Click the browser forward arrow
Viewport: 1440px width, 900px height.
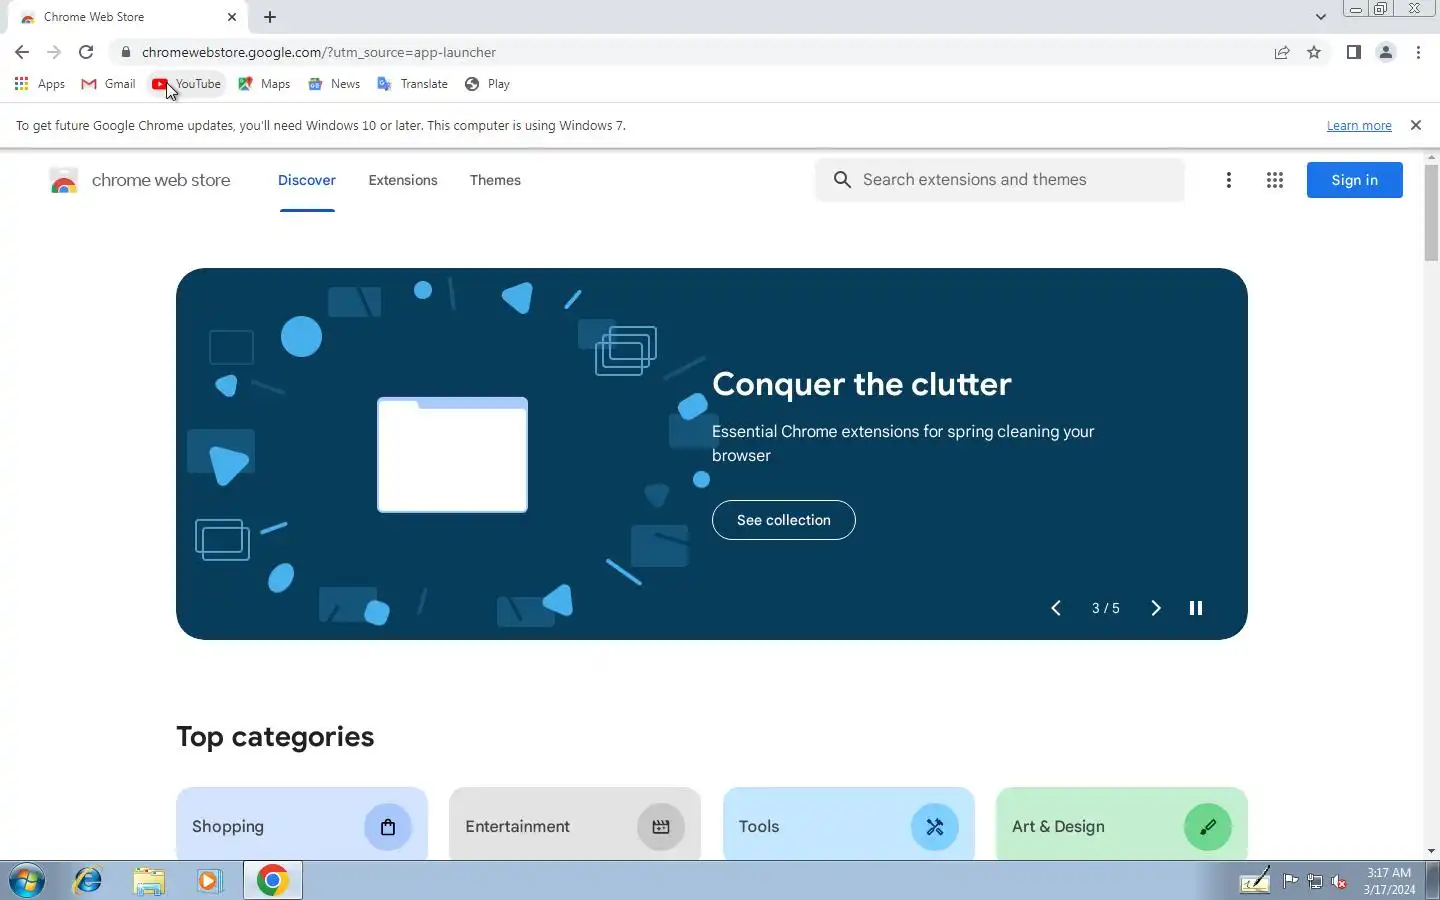[x=54, y=52]
